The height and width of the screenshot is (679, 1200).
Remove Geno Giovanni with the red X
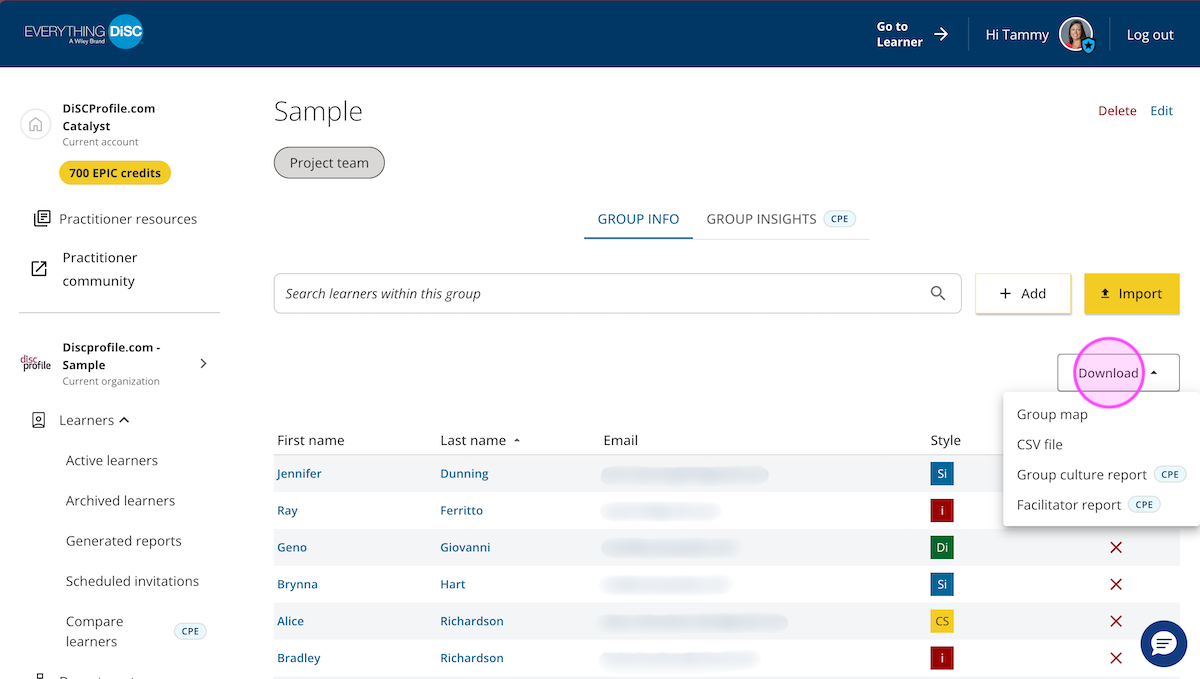click(1116, 548)
